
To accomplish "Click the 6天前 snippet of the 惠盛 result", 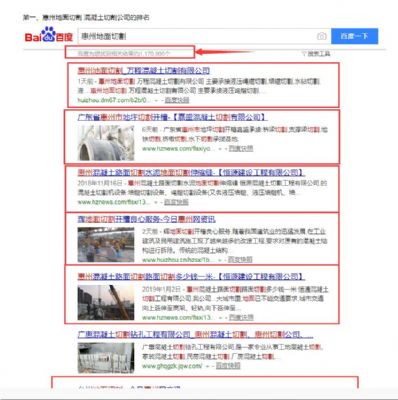I will [235, 134].
